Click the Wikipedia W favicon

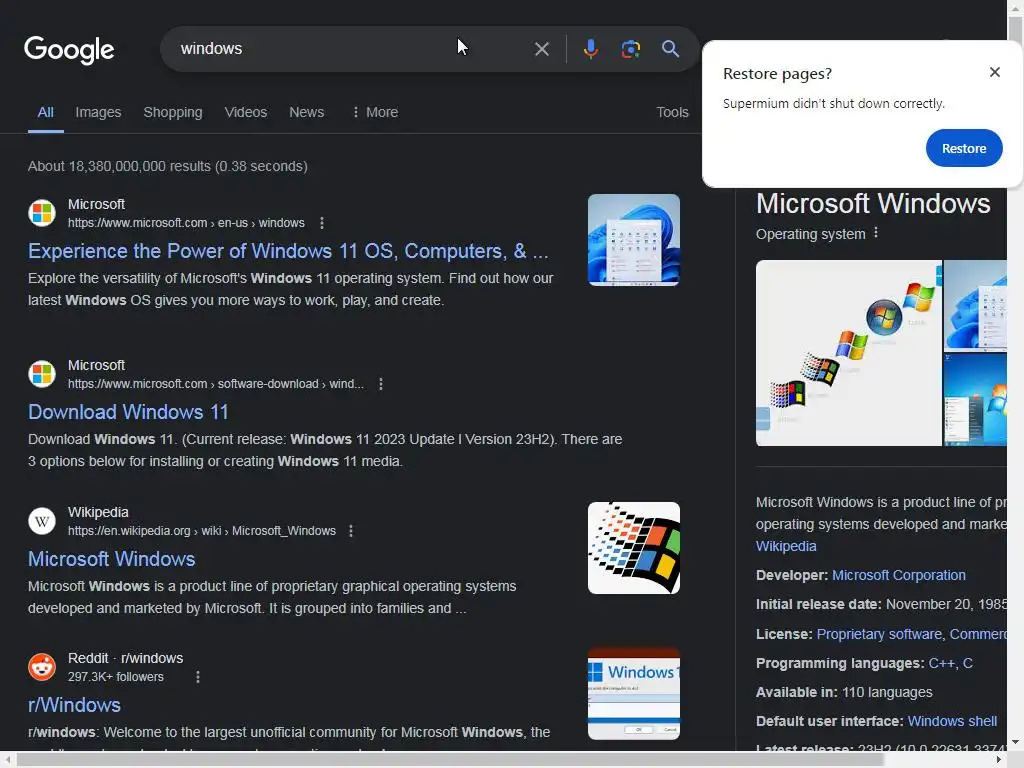coord(42,521)
